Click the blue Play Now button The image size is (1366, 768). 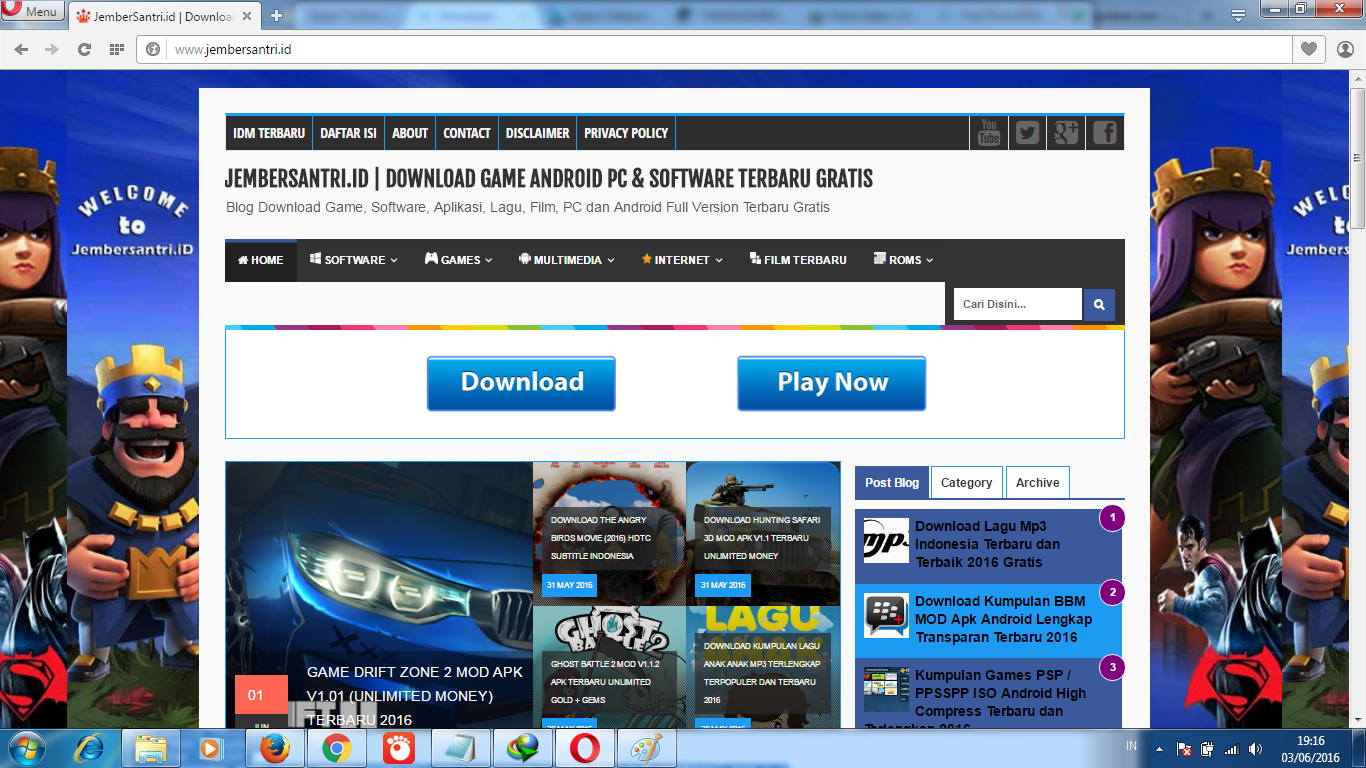[x=832, y=383]
